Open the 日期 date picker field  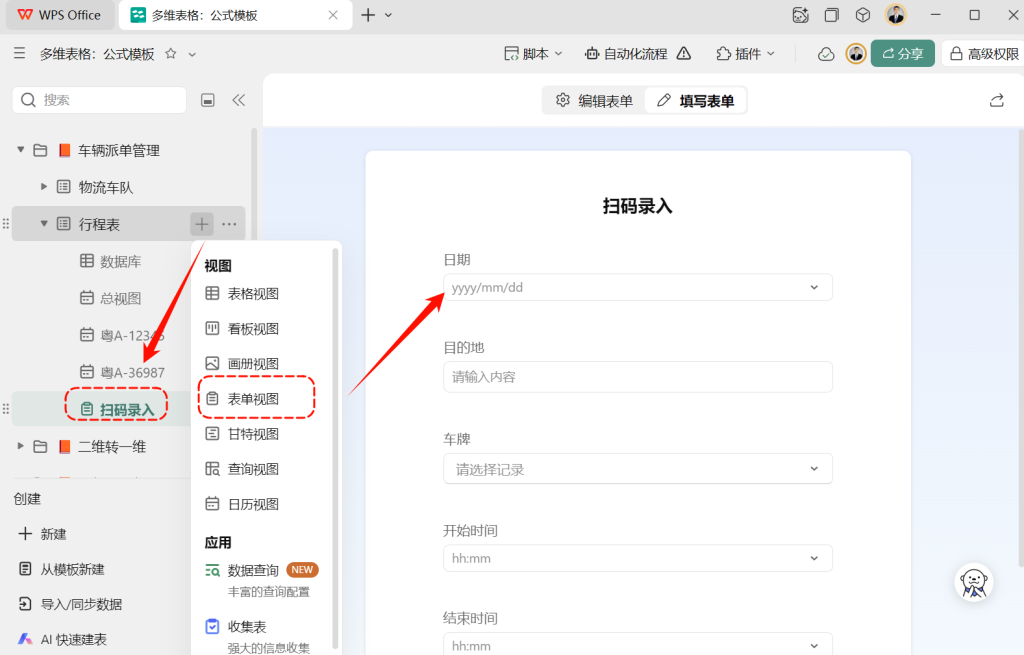pyautogui.click(x=637, y=287)
